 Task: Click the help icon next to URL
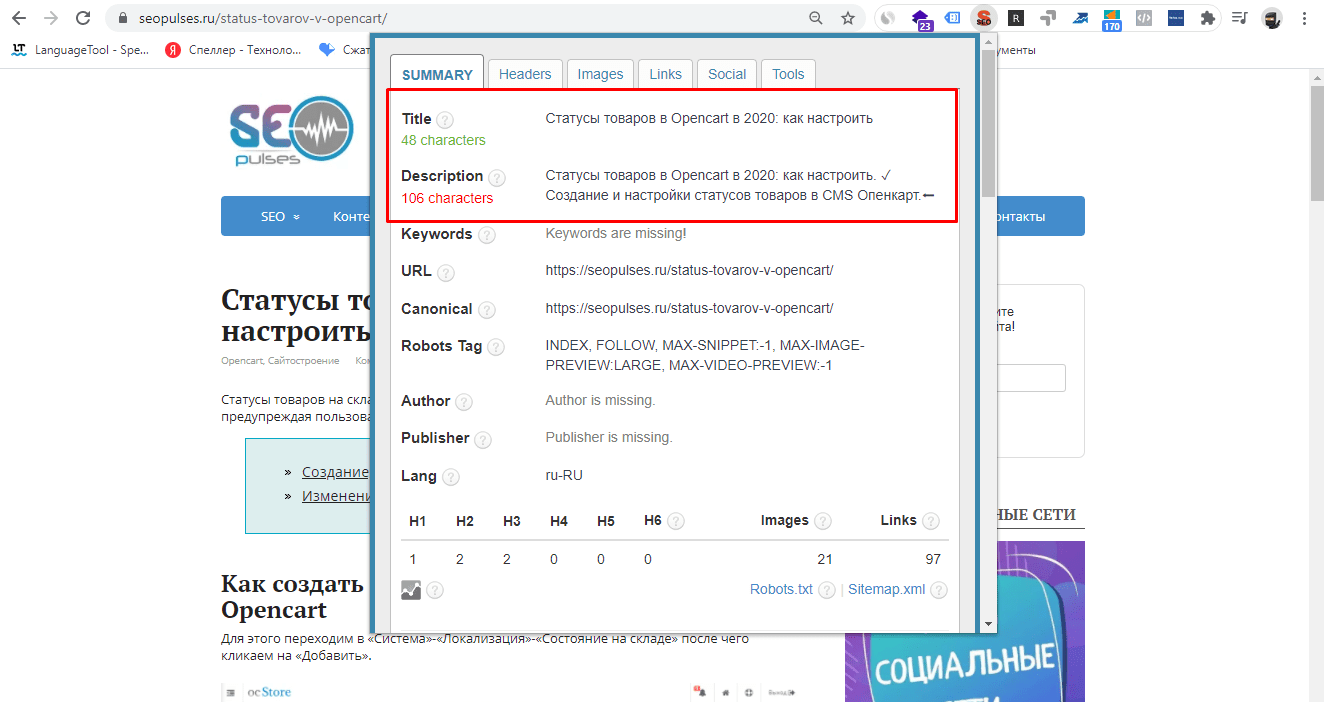tap(446, 272)
